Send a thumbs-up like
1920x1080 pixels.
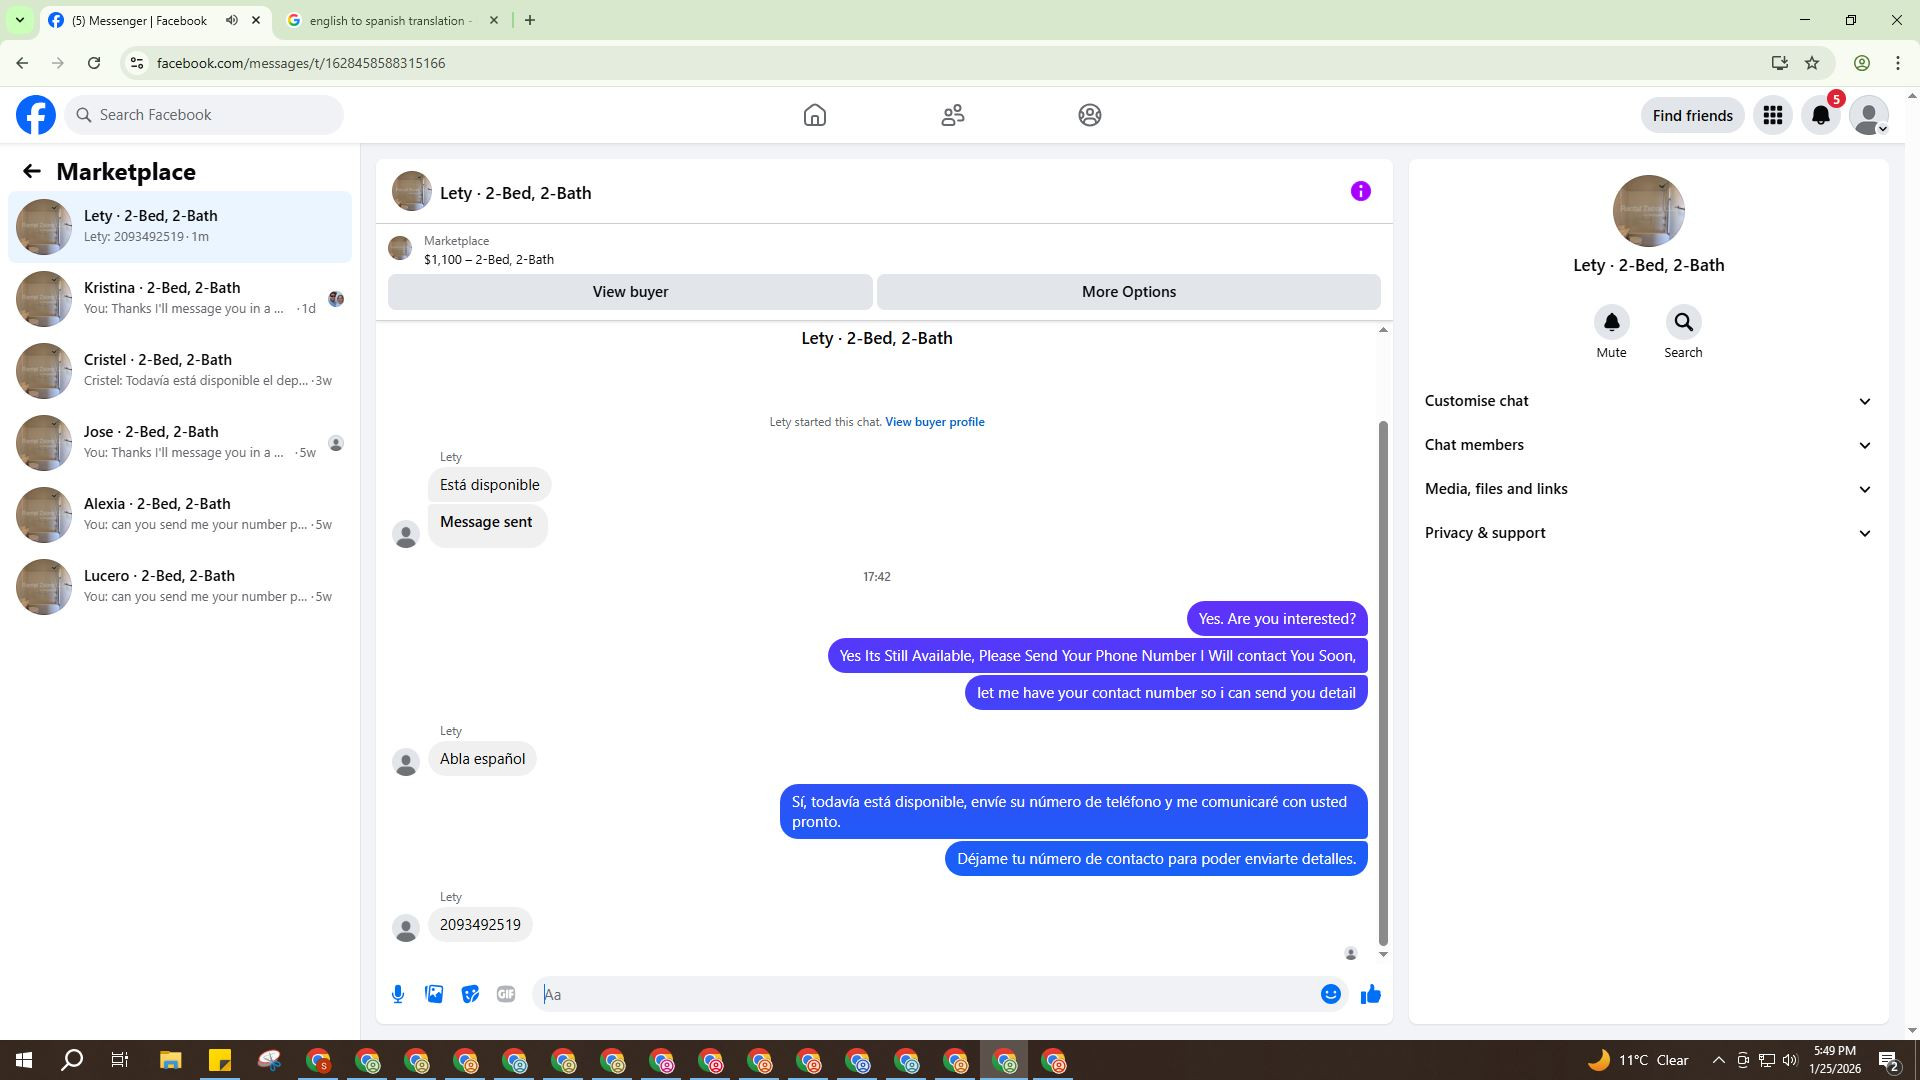(1371, 994)
